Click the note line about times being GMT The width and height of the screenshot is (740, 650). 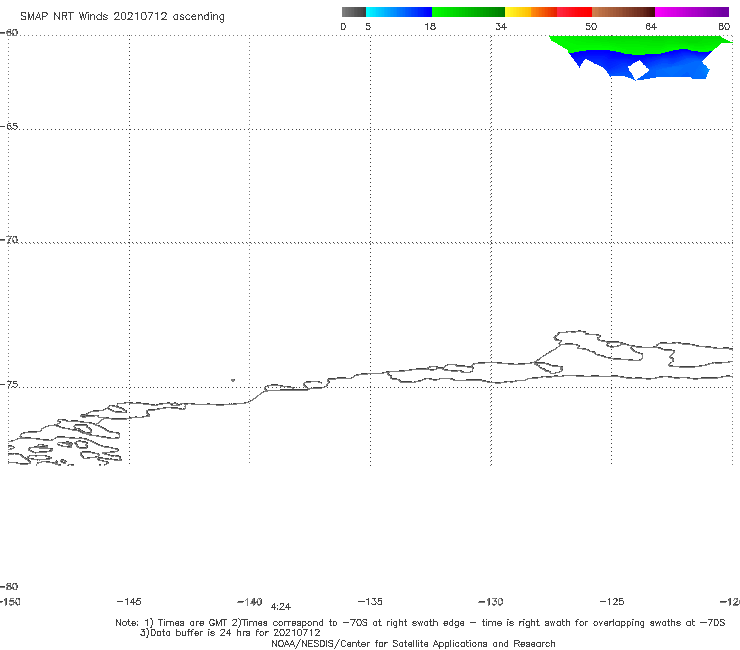[x=420, y=623]
